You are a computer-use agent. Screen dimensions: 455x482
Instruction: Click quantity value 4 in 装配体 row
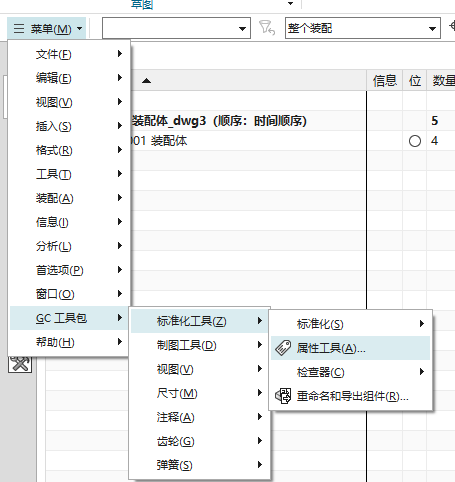click(x=434, y=141)
